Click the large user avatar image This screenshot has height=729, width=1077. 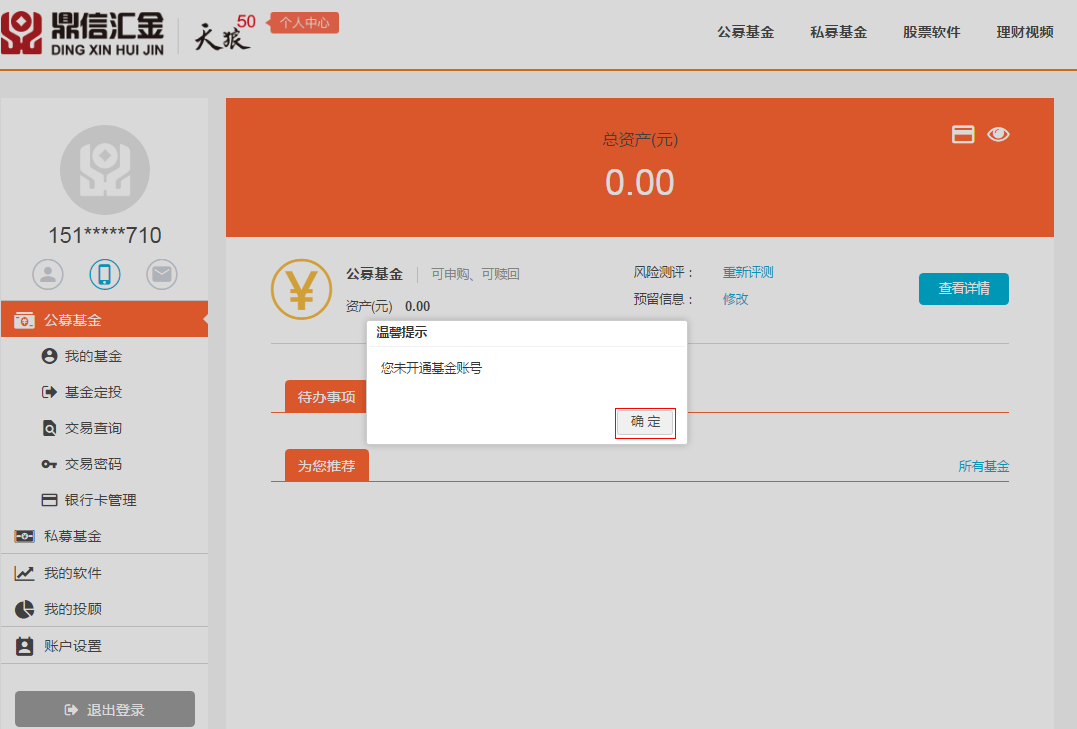tap(105, 170)
